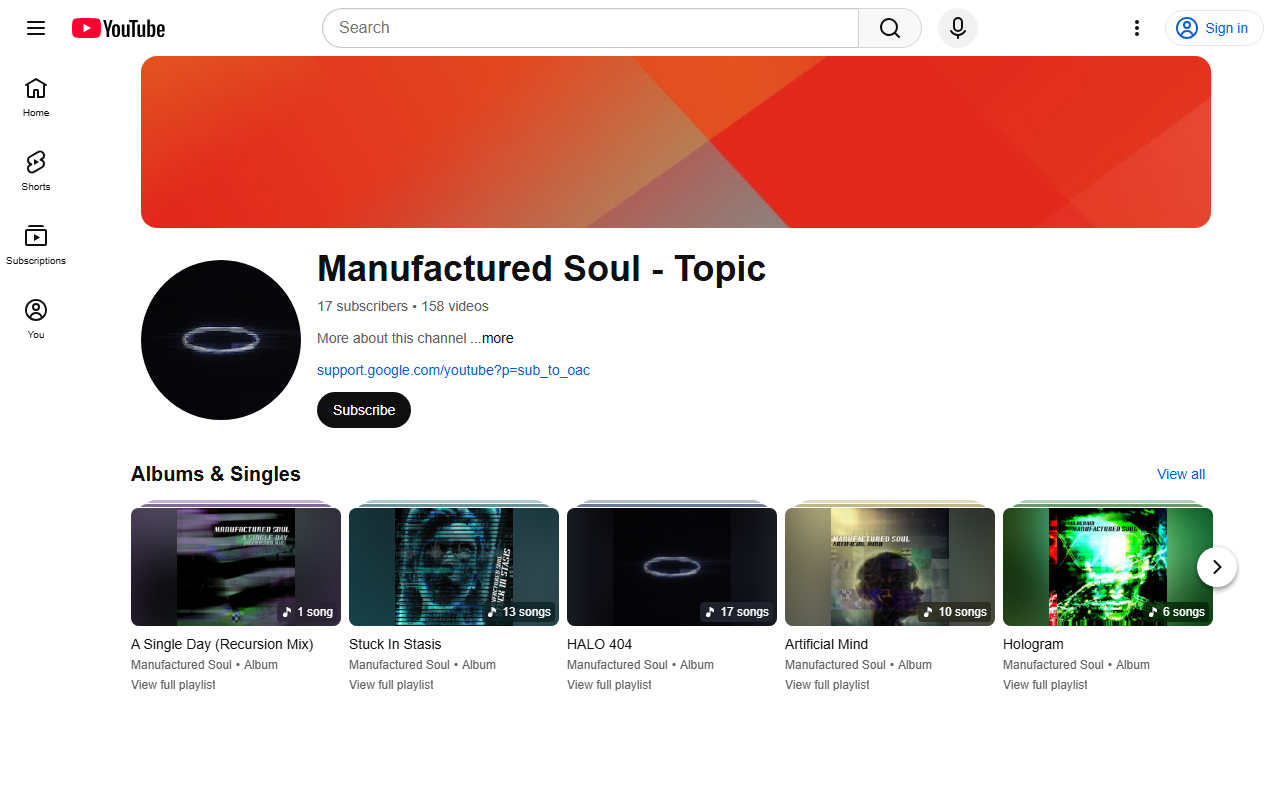Click Manufactured Soul under A Single Day
Image resolution: width=1280 pixels, height=800 pixels.
point(181,665)
